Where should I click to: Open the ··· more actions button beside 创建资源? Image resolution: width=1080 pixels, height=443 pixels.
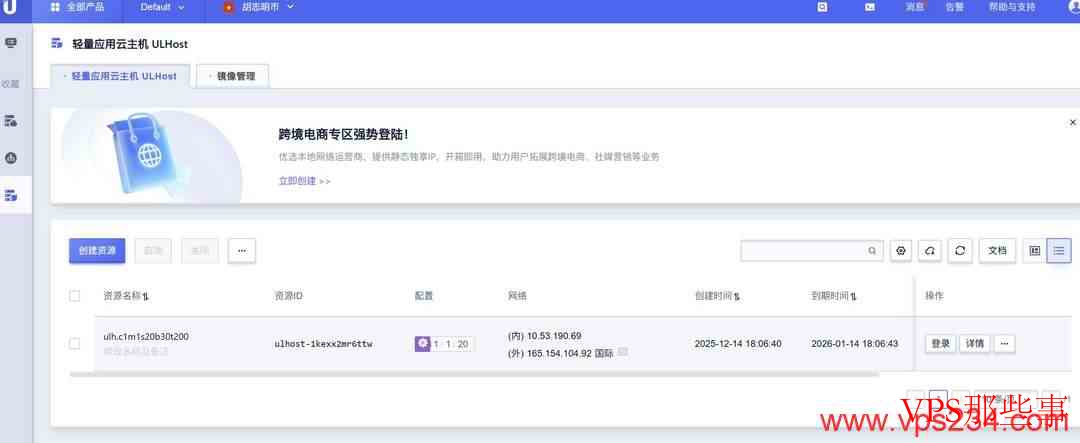coord(242,251)
